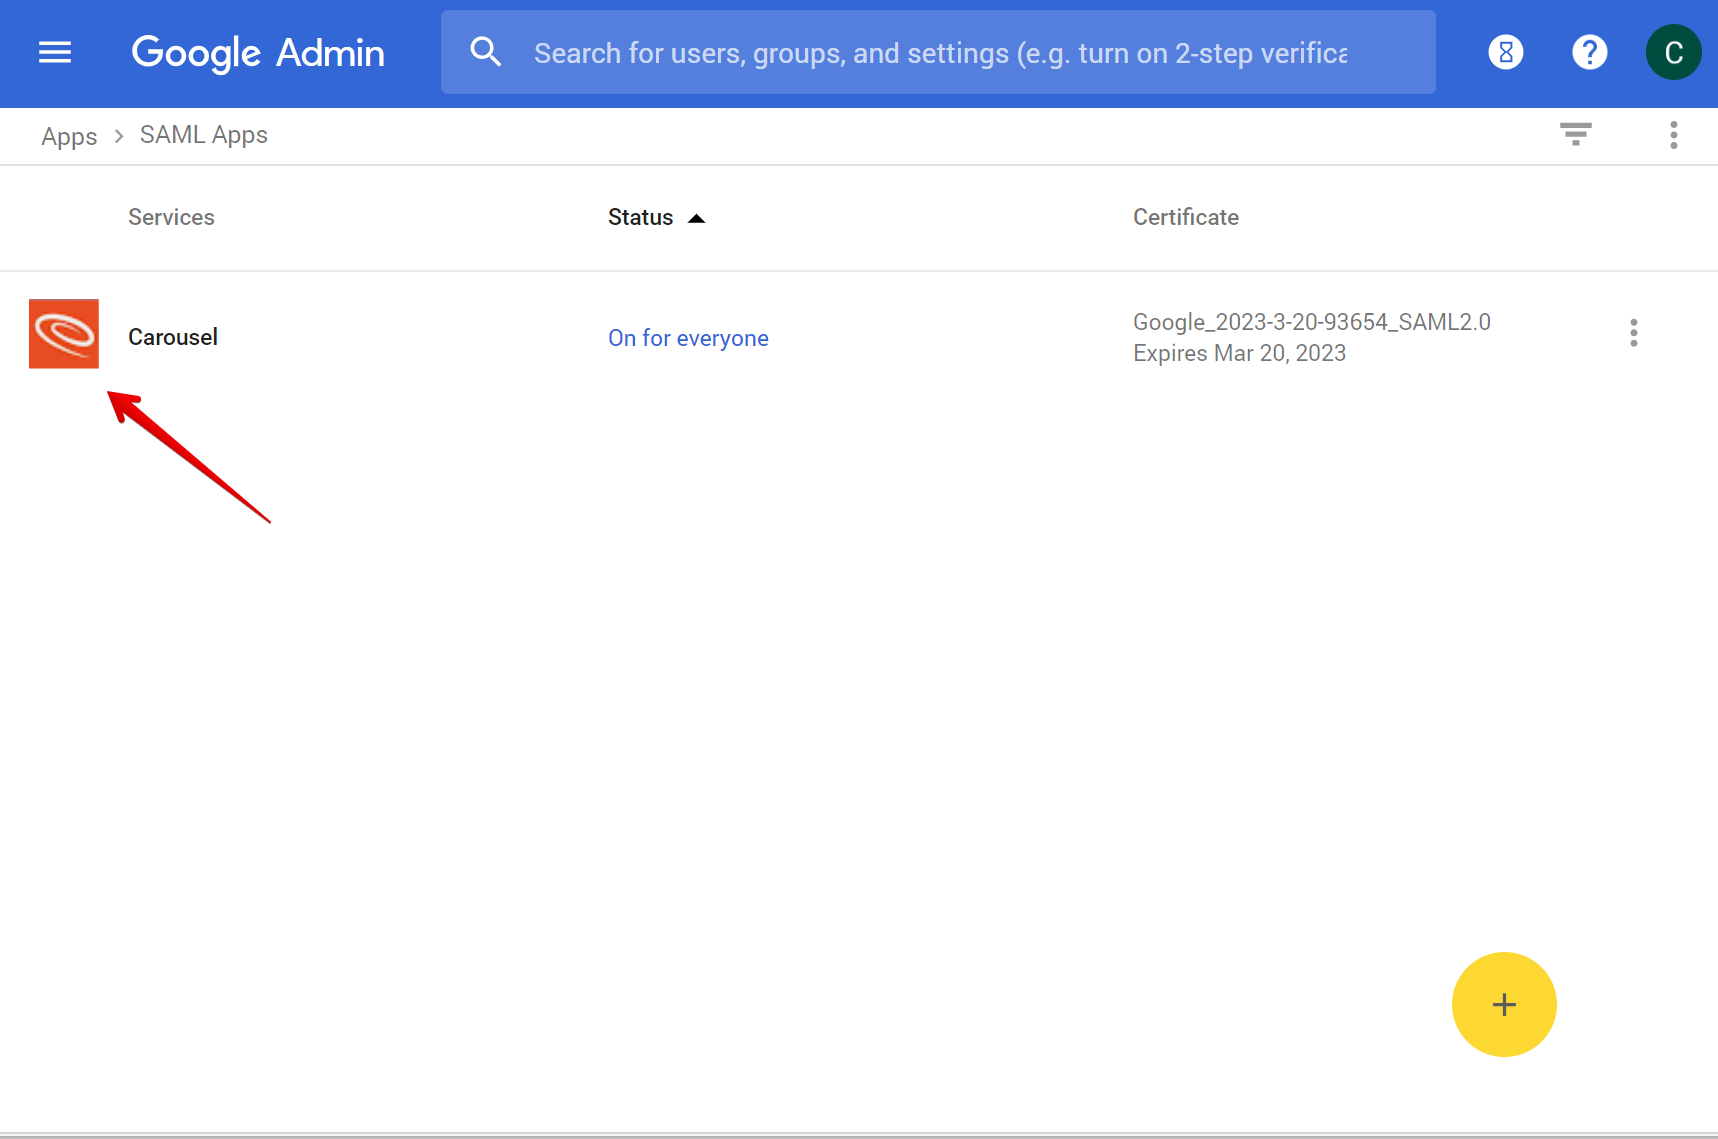
Task: Add a new SAML app with plus button
Action: (1504, 1004)
